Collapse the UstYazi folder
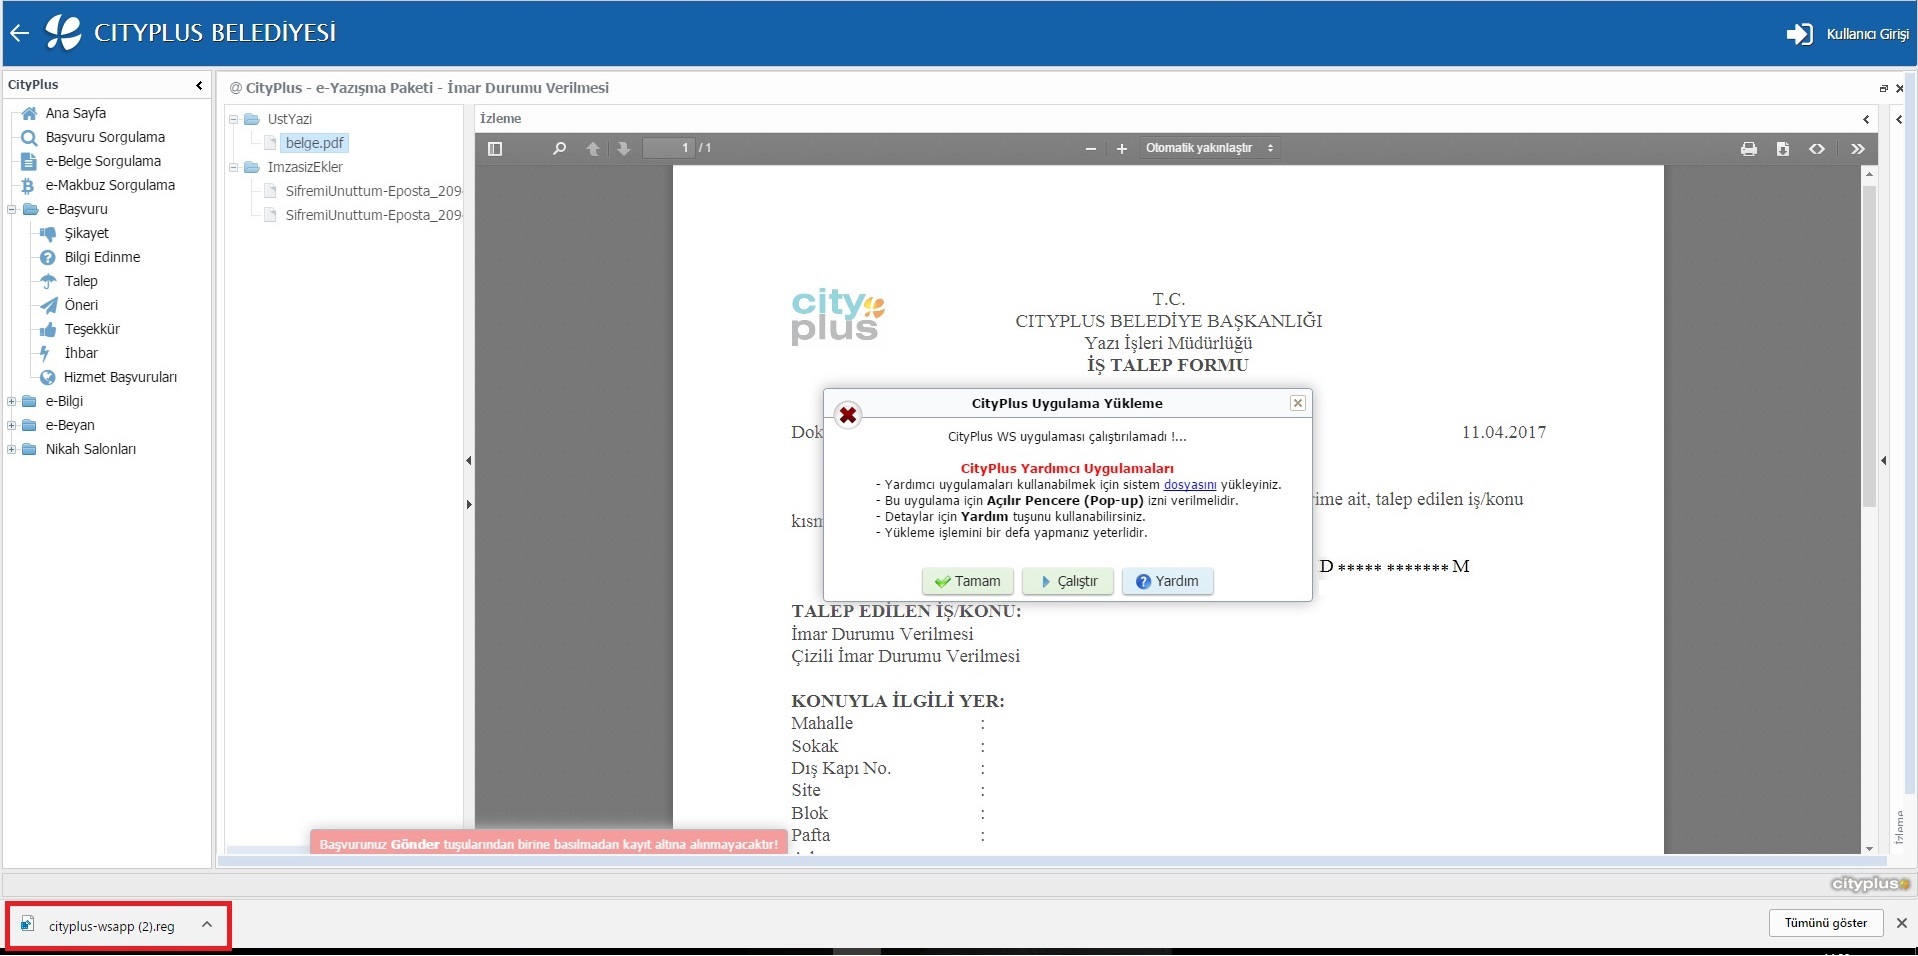1918x956 pixels. (x=234, y=119)
